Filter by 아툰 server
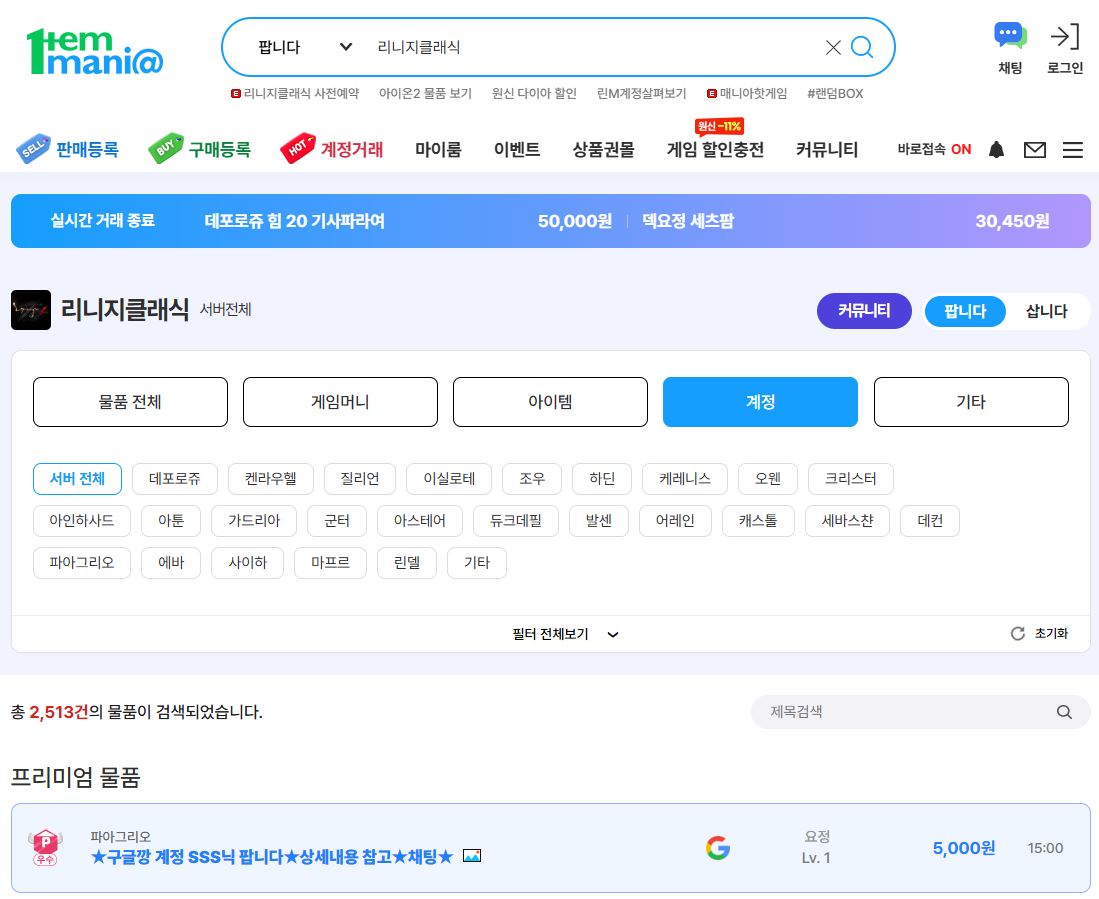1099x899 pixels. tap(171, 521)
